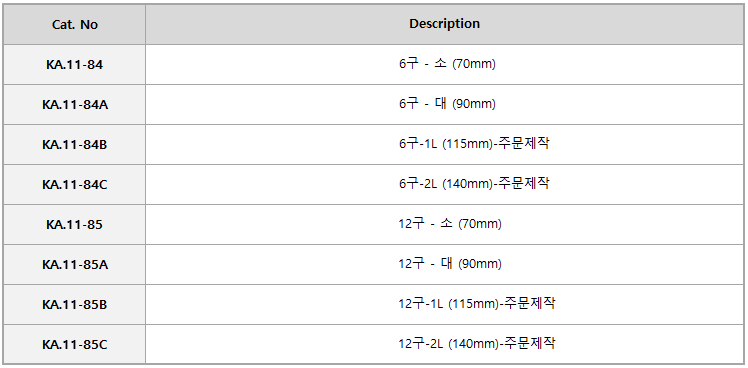Viewport: 748px width, 368px height.
Task: Click description 6구 - 대 (90mm)
Action: [447, 104]
